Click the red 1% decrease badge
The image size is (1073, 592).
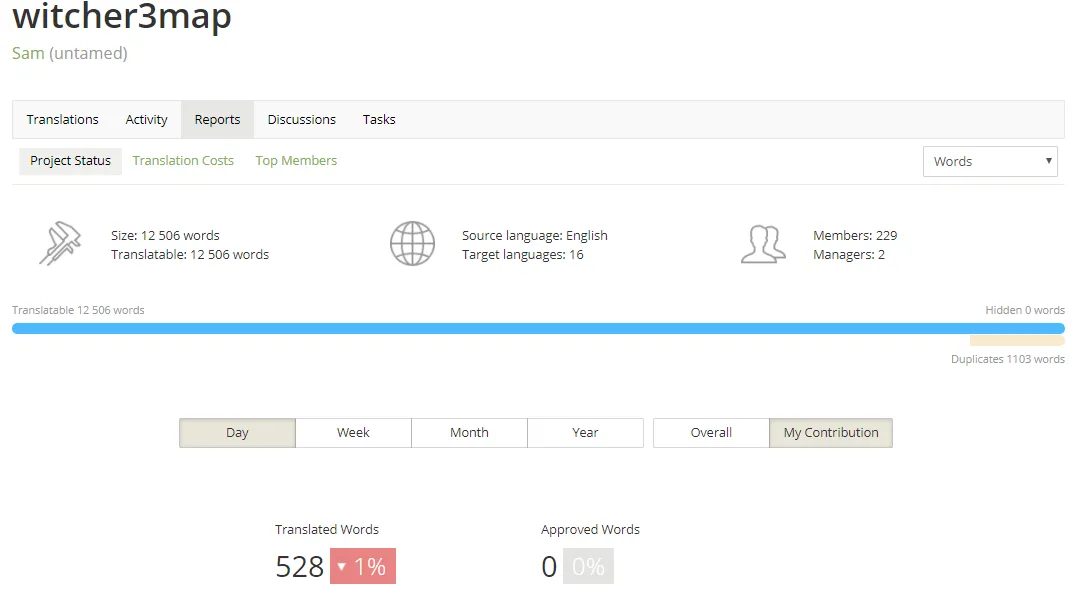363,566
